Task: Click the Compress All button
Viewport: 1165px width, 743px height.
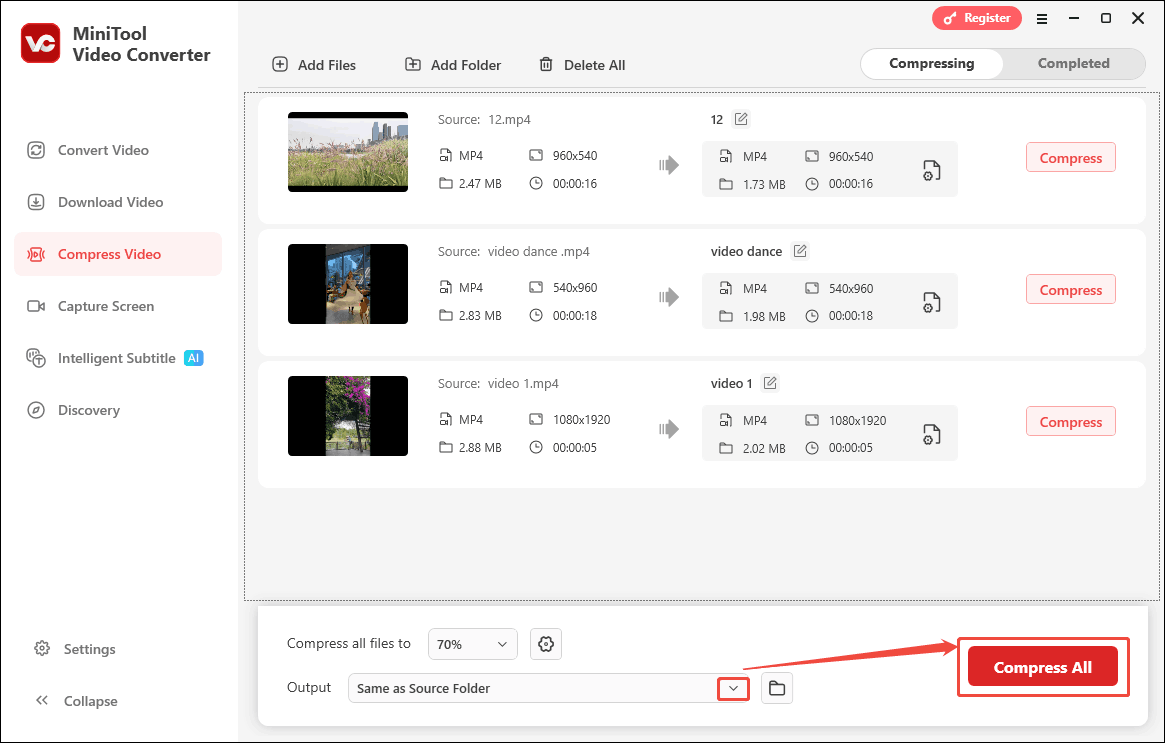Action: tap(1042, 666)
